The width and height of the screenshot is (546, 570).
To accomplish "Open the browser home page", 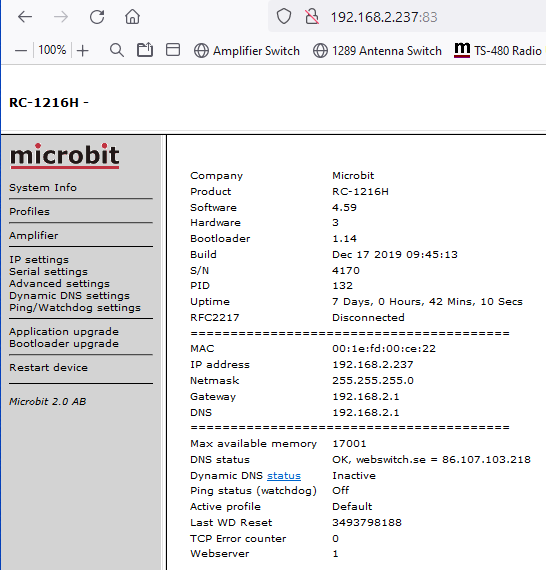I will pyautogui.click(x=132, y=17).
